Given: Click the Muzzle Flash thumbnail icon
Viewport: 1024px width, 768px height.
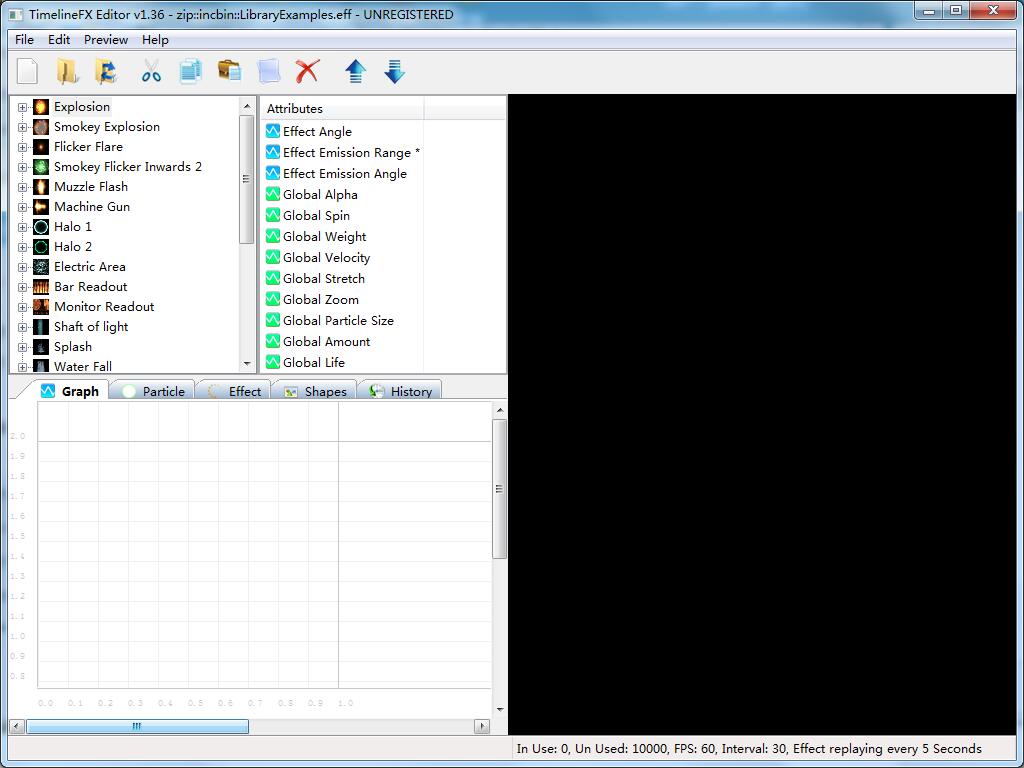Looking at the screenshot, I should tap(41, 187).
